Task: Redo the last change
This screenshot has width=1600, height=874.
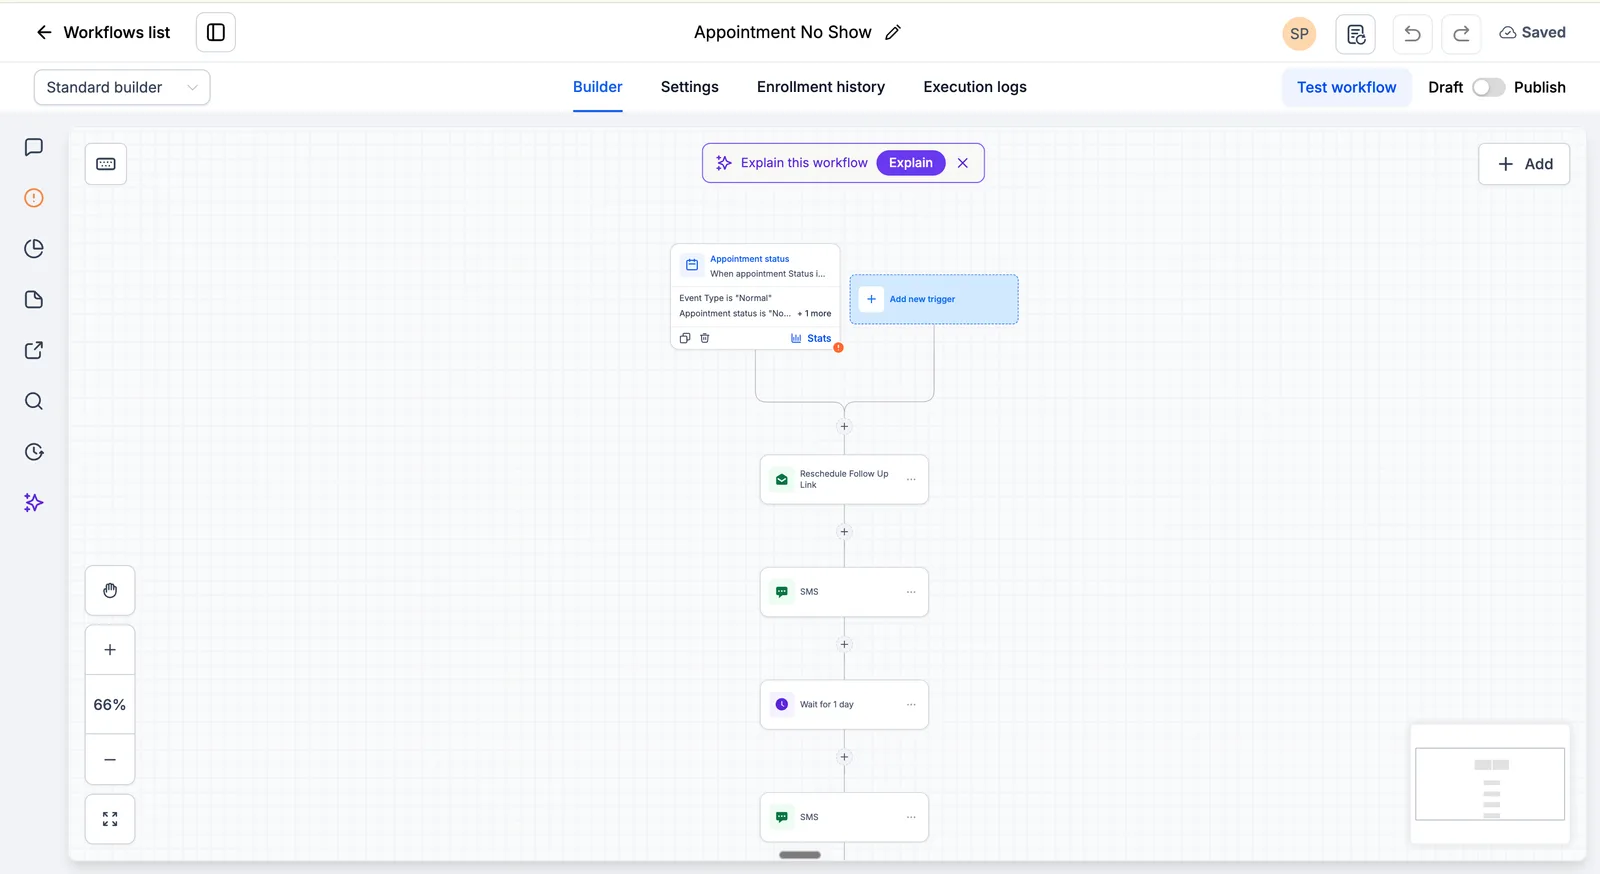Action: (x=1461, y=33)
